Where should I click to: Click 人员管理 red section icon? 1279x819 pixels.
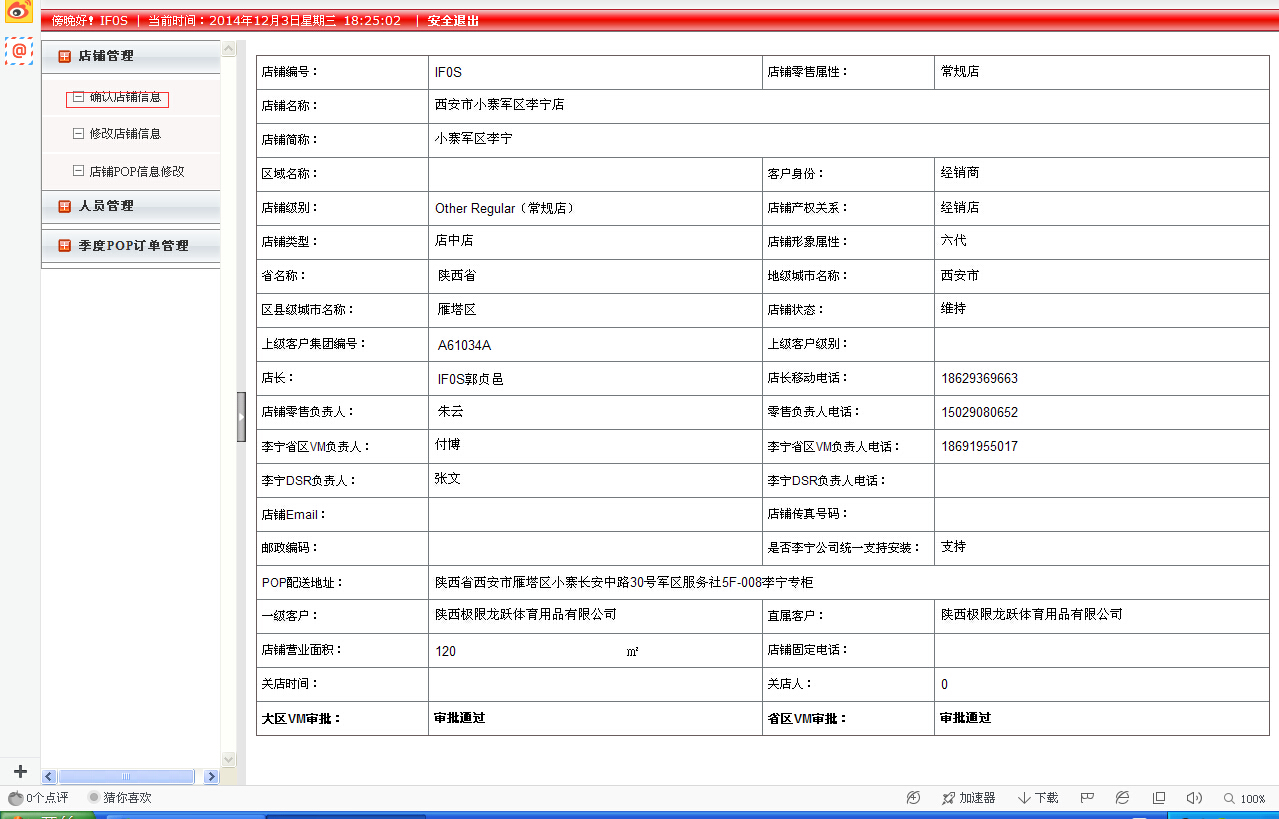click(64, 206)
